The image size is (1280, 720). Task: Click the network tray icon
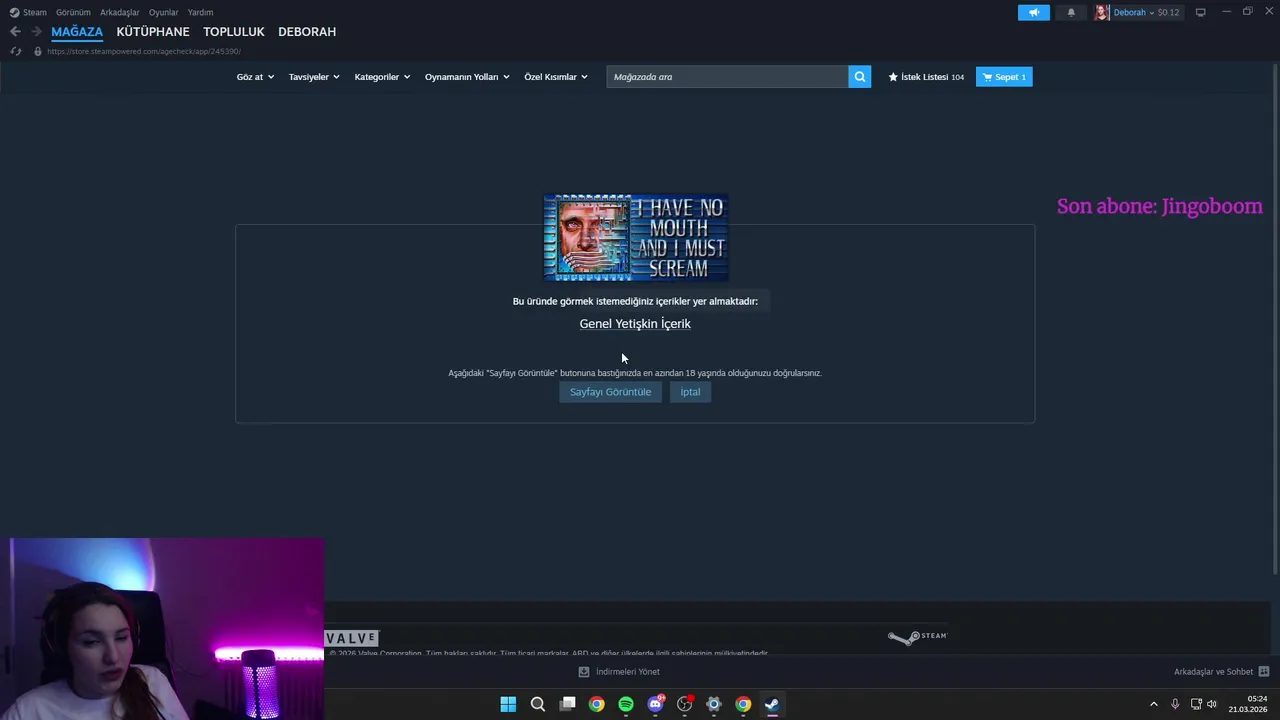1196,704
